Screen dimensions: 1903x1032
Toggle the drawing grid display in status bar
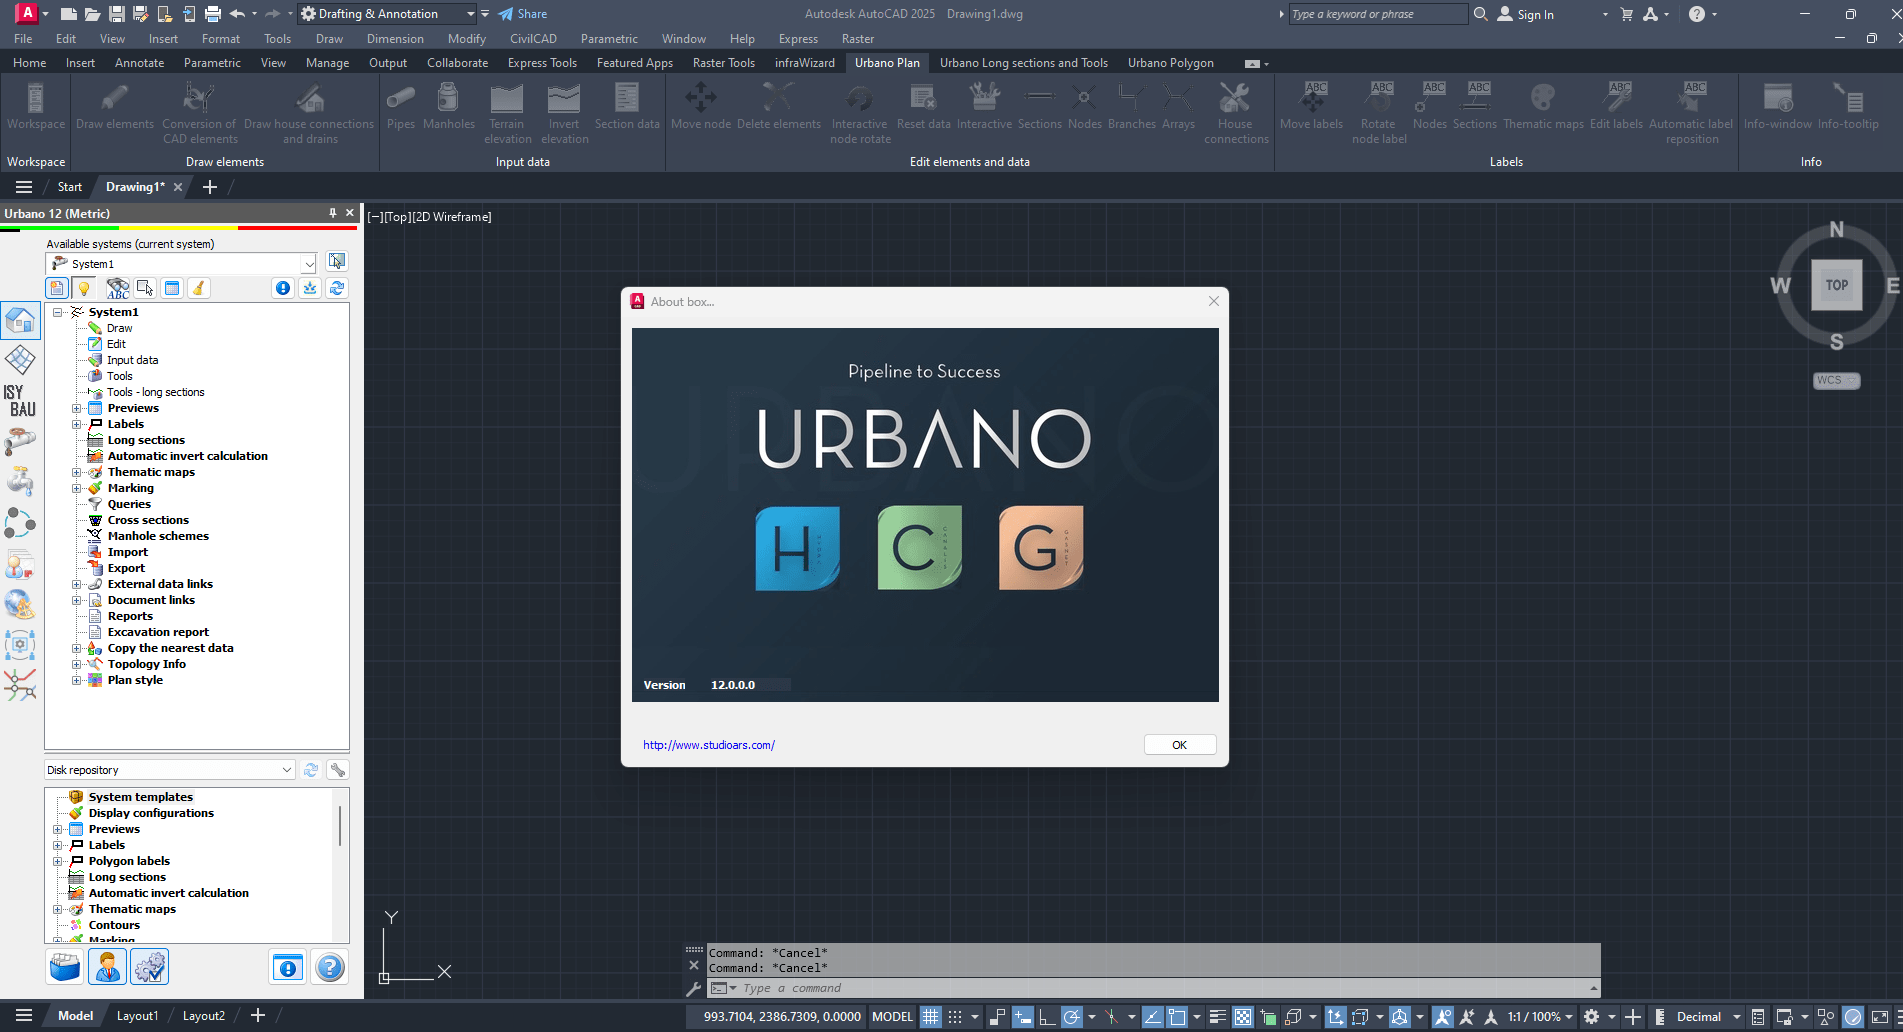(x=930, y=1017)
